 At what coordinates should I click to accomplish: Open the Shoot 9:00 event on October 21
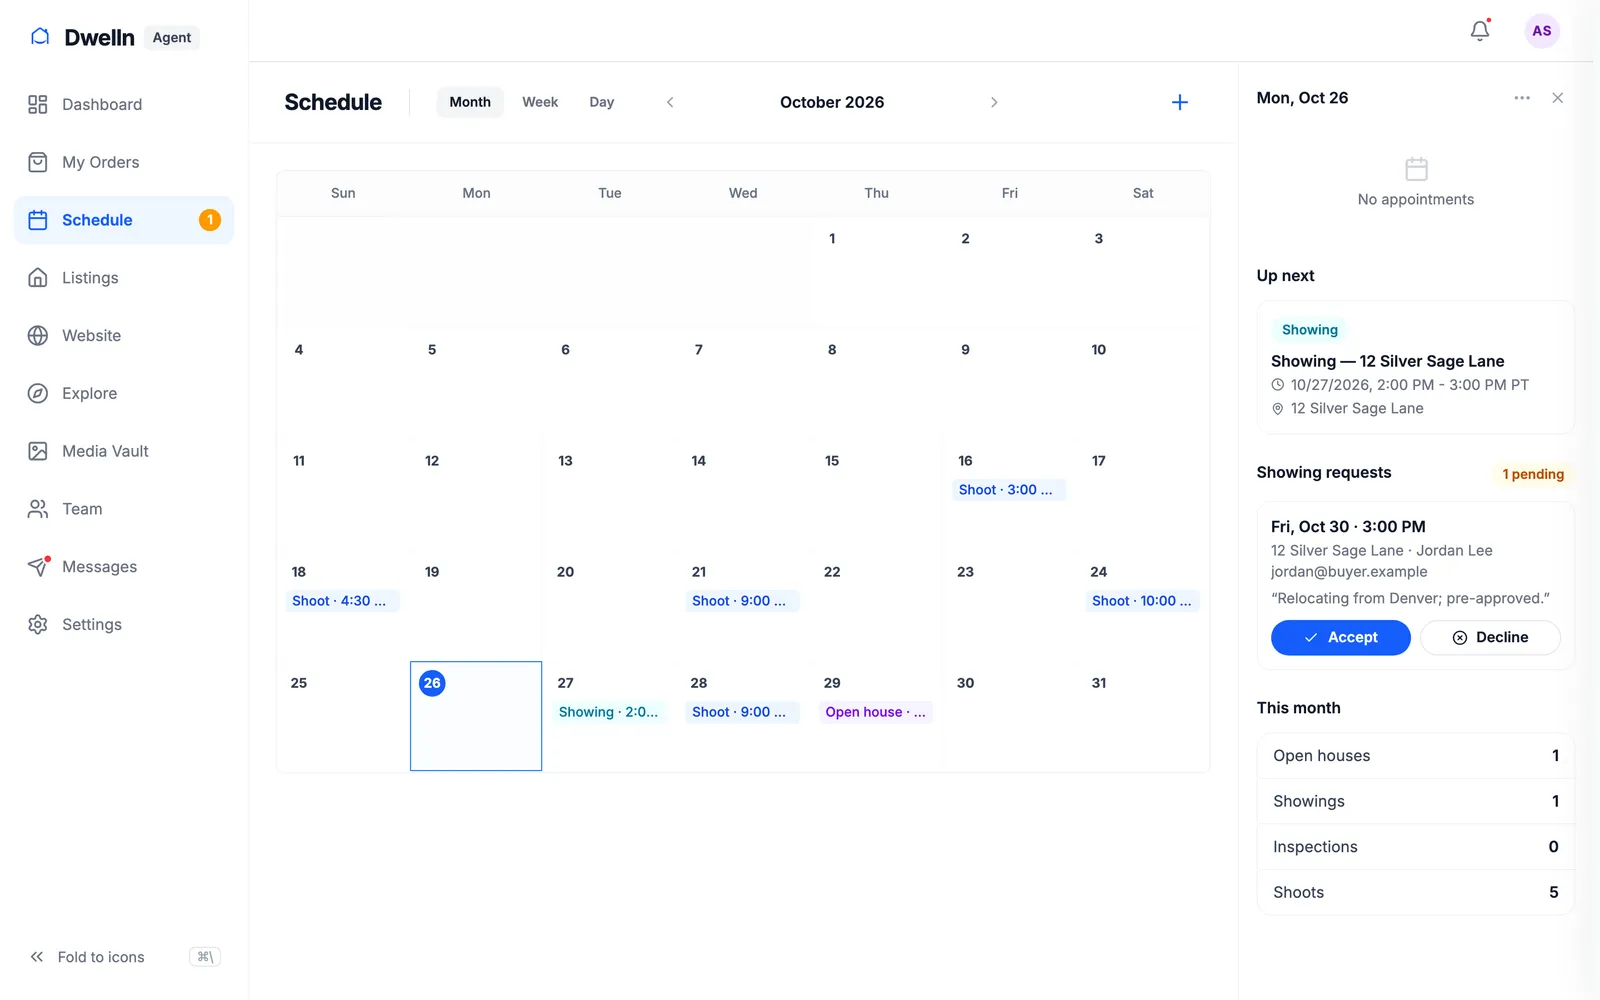(742, 601)
